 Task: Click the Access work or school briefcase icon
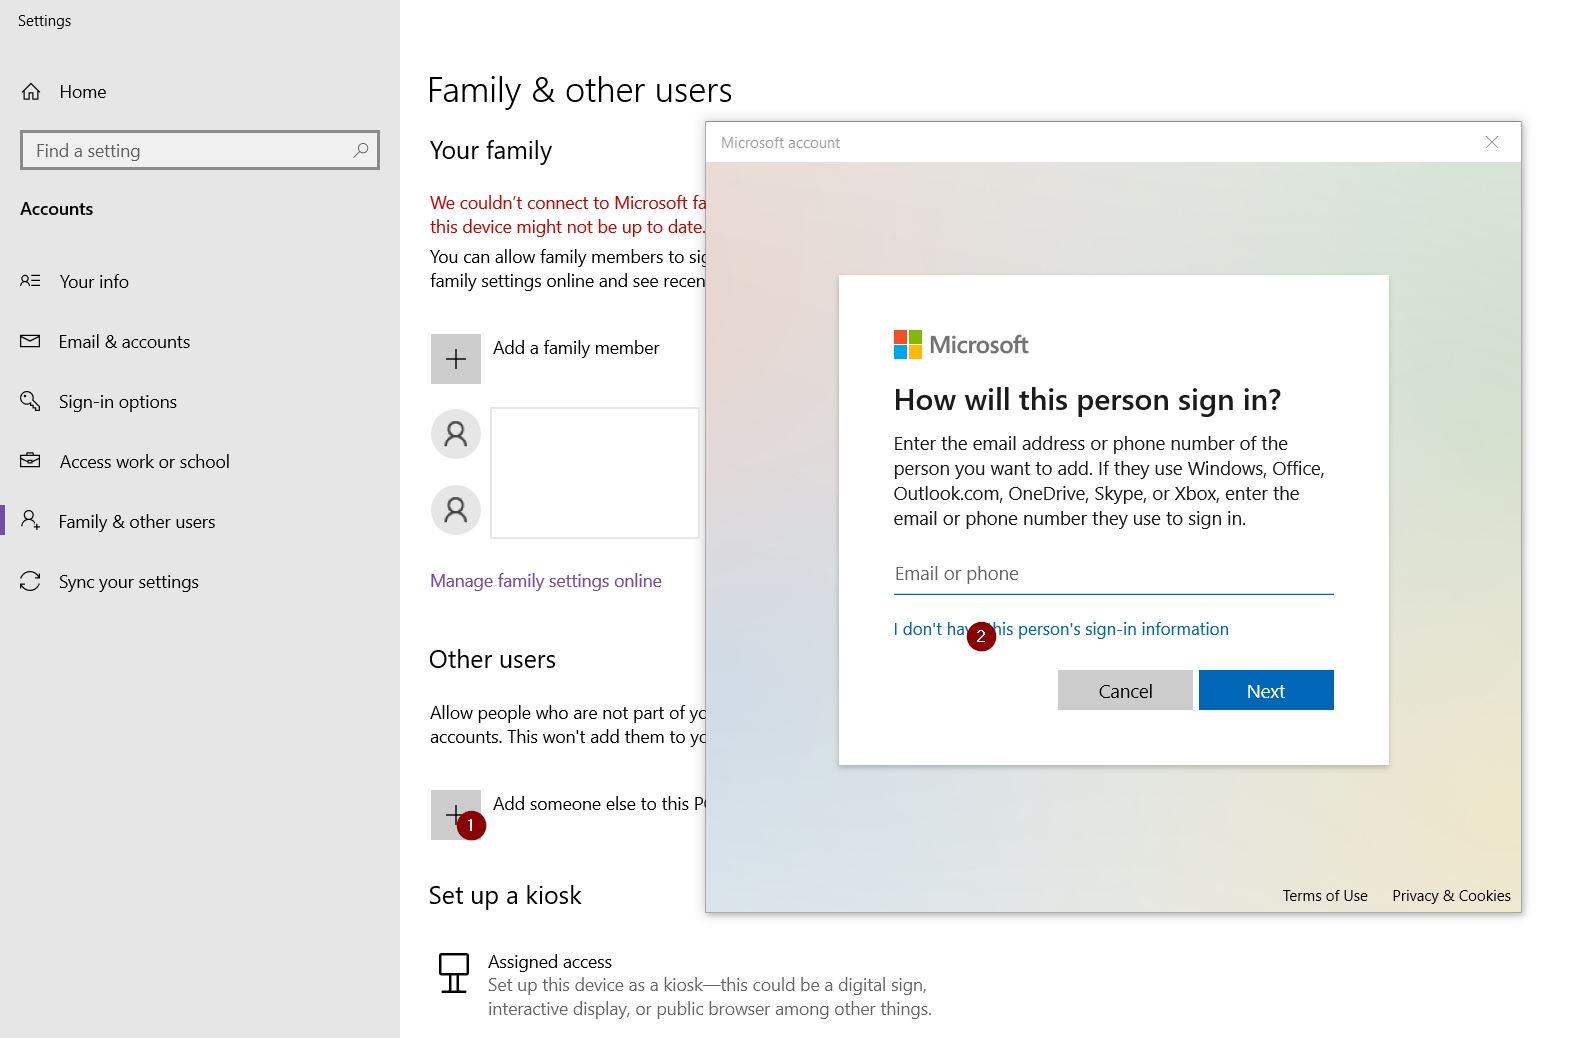click(31, 461)
